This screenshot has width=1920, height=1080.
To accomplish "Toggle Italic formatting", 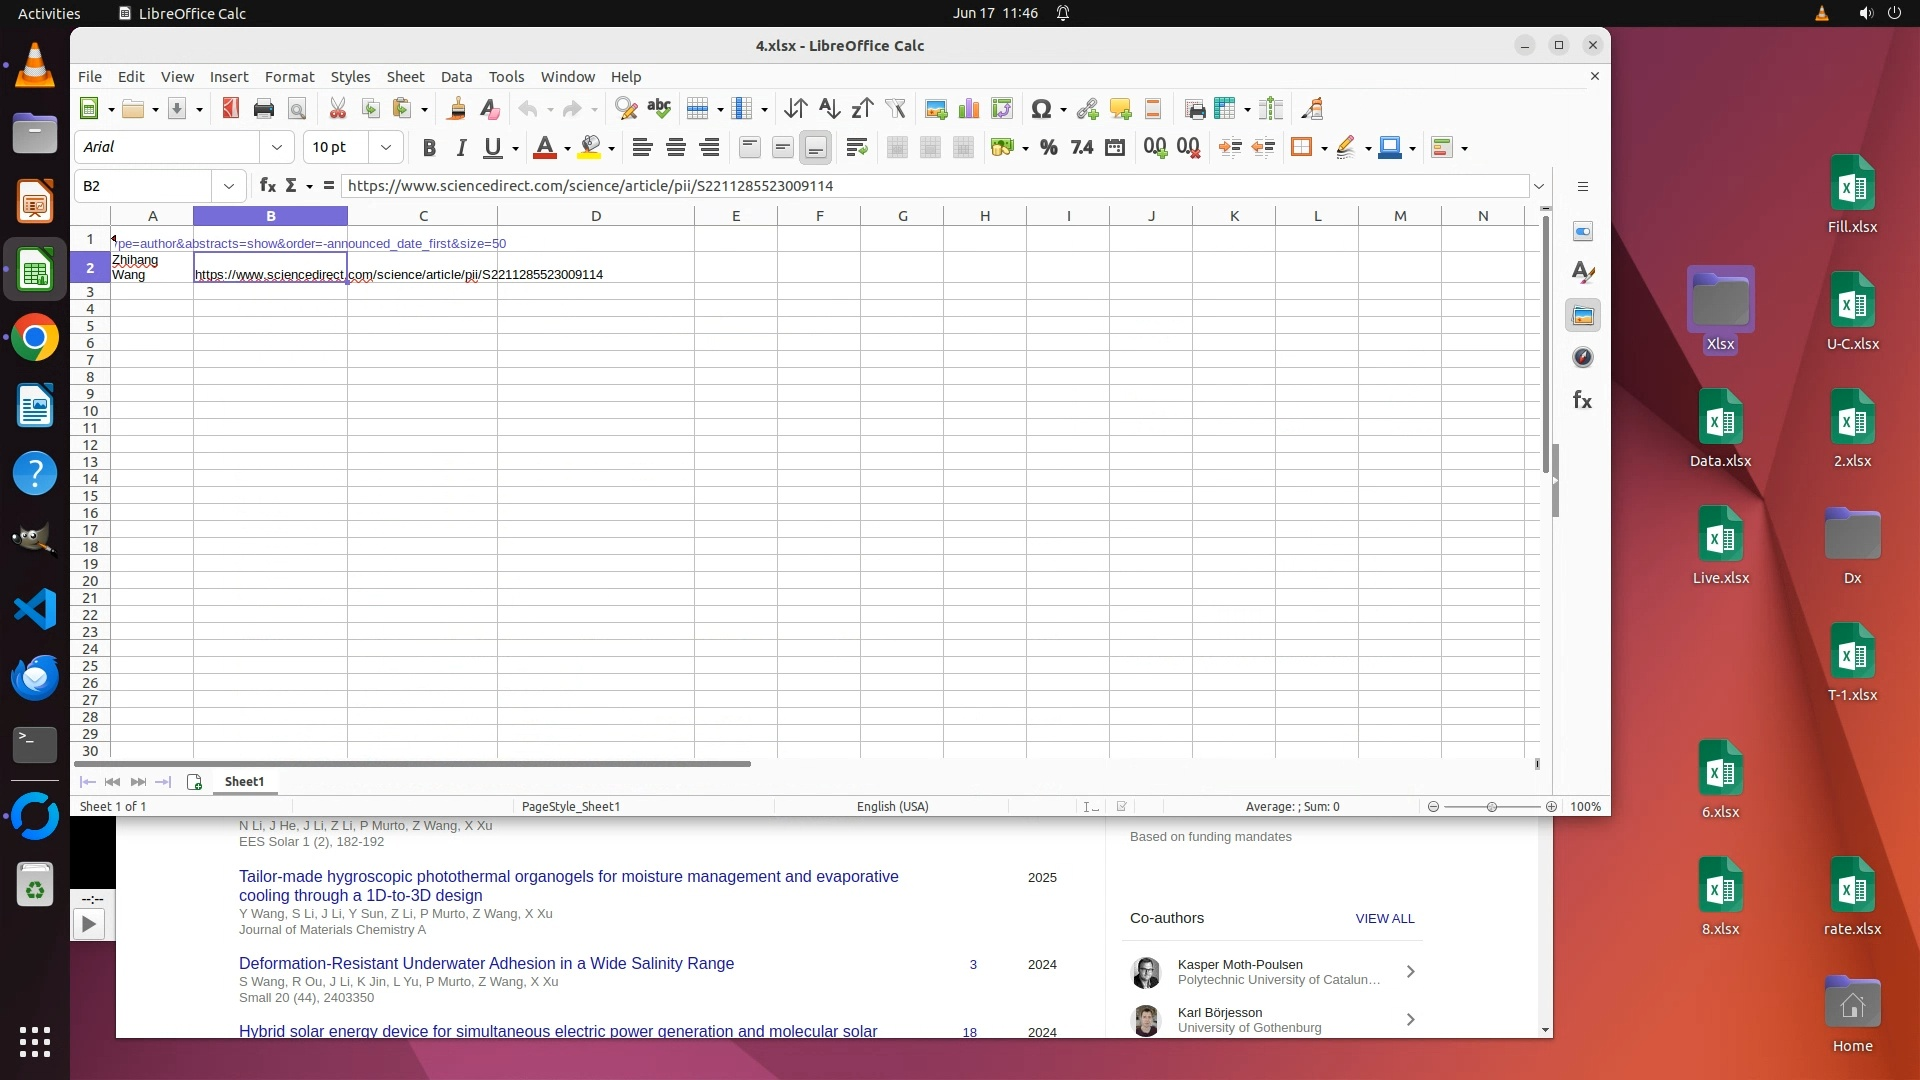I will (461, 148).
